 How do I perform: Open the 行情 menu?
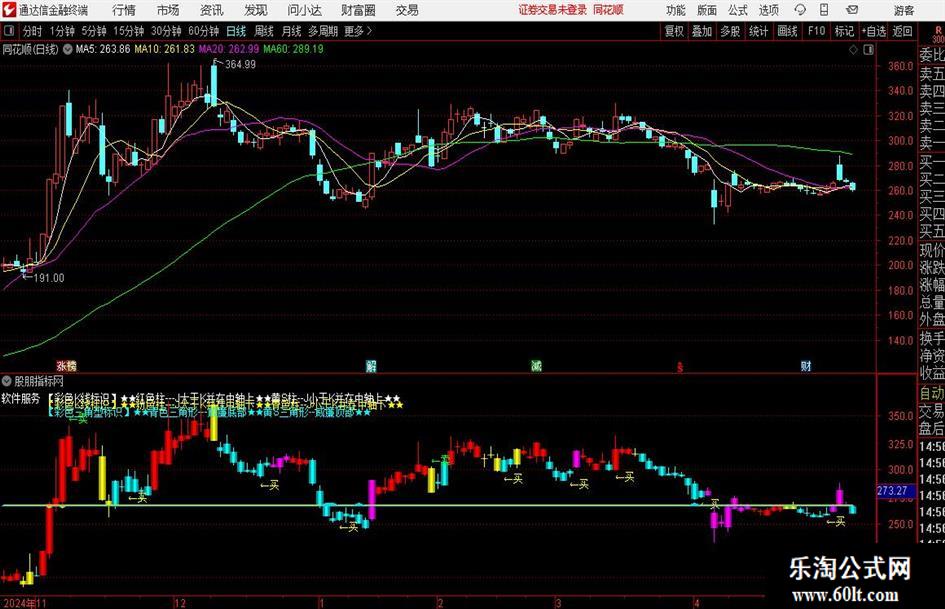point(124,10)
